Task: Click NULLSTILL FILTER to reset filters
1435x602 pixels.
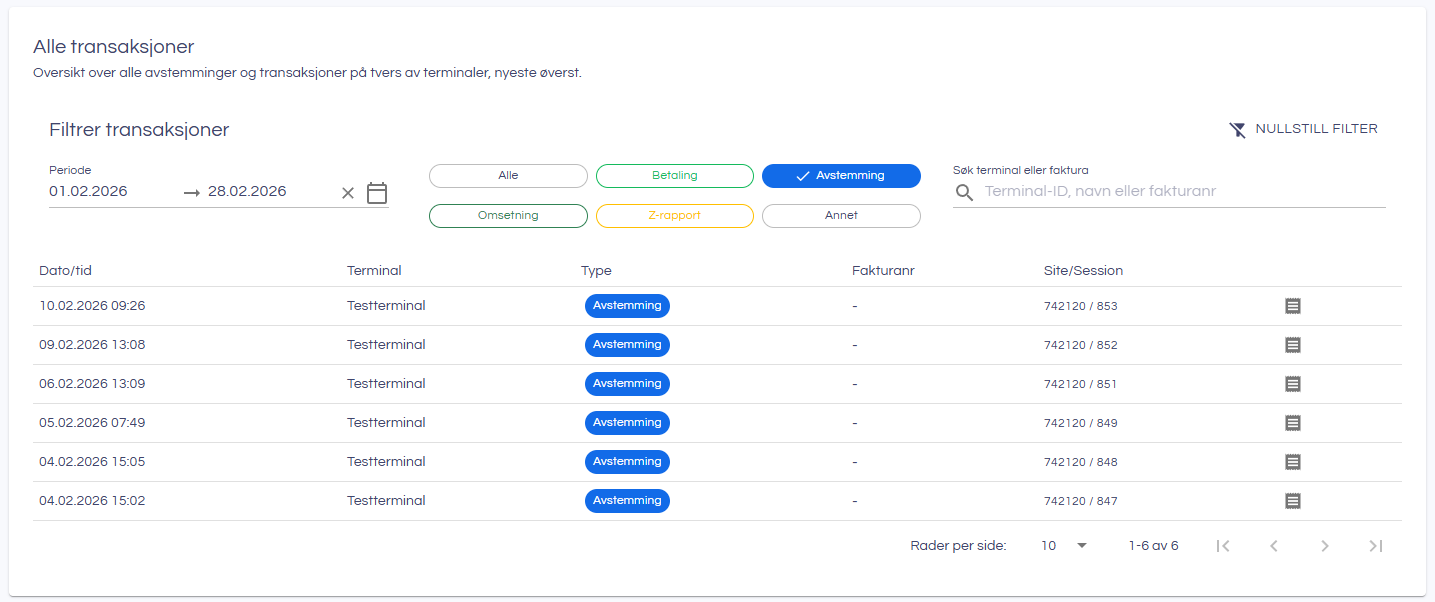Action: (1303, 129)
